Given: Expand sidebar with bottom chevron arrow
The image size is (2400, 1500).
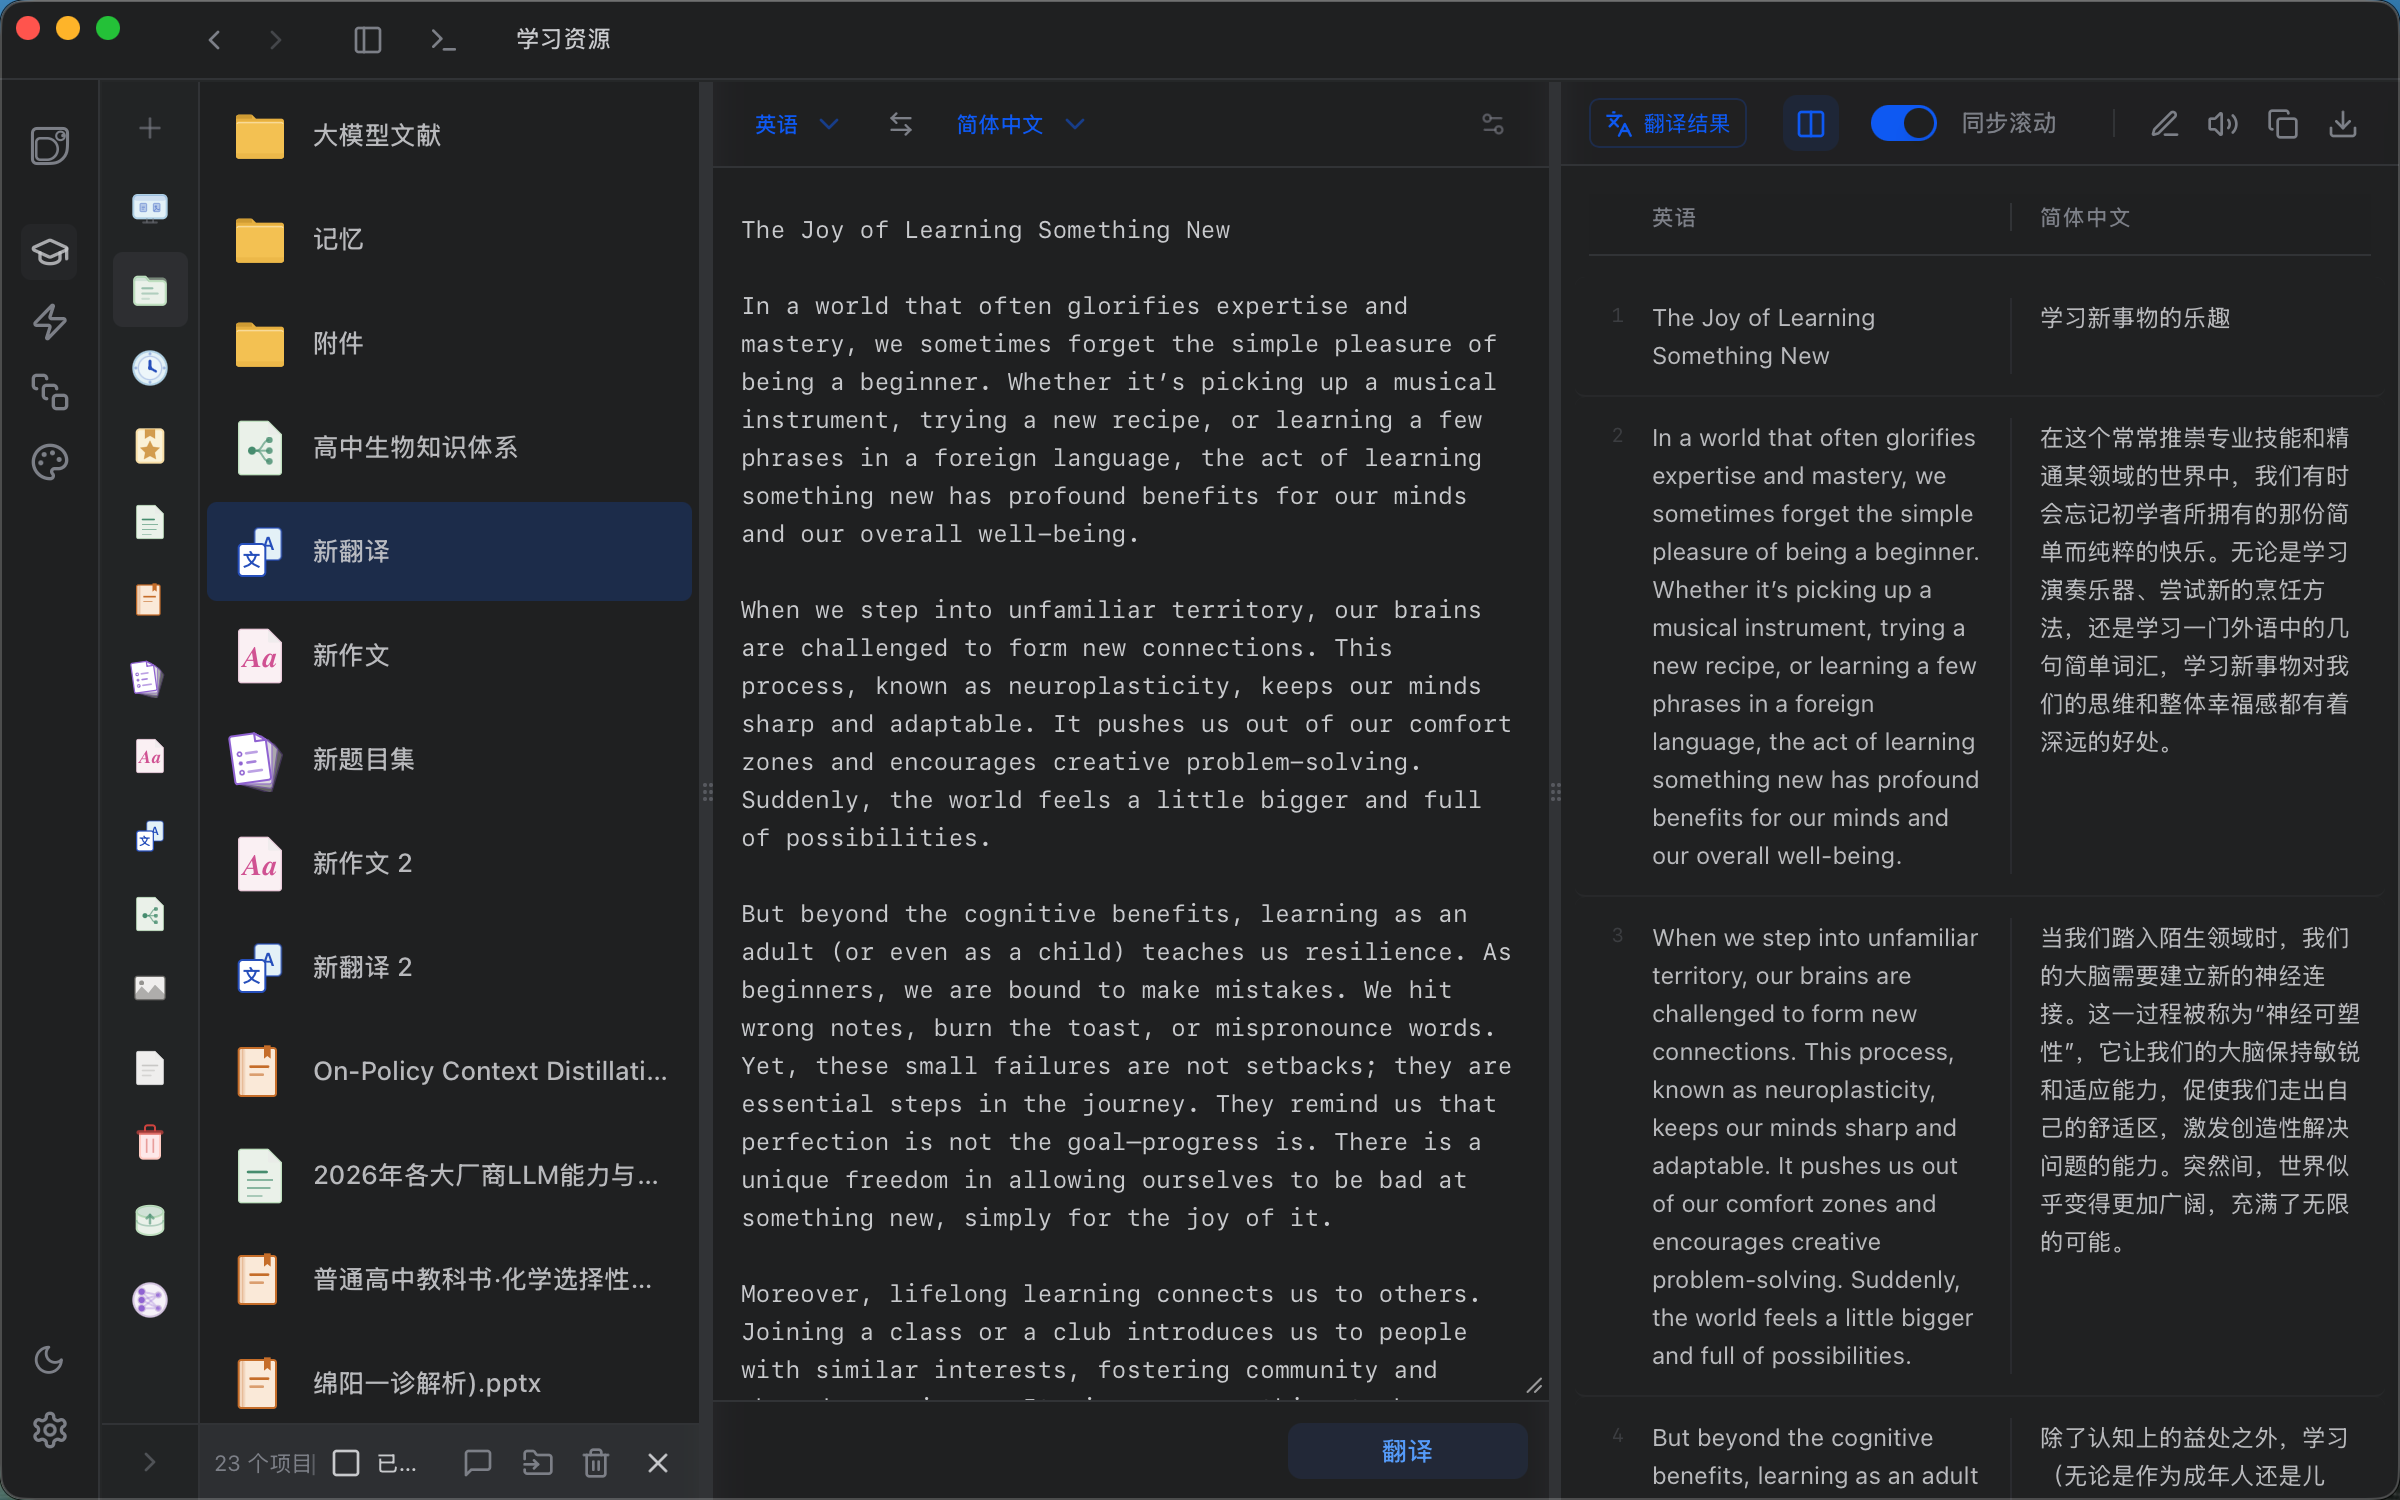Looking at the screenshot, I should pos(149,1462).
